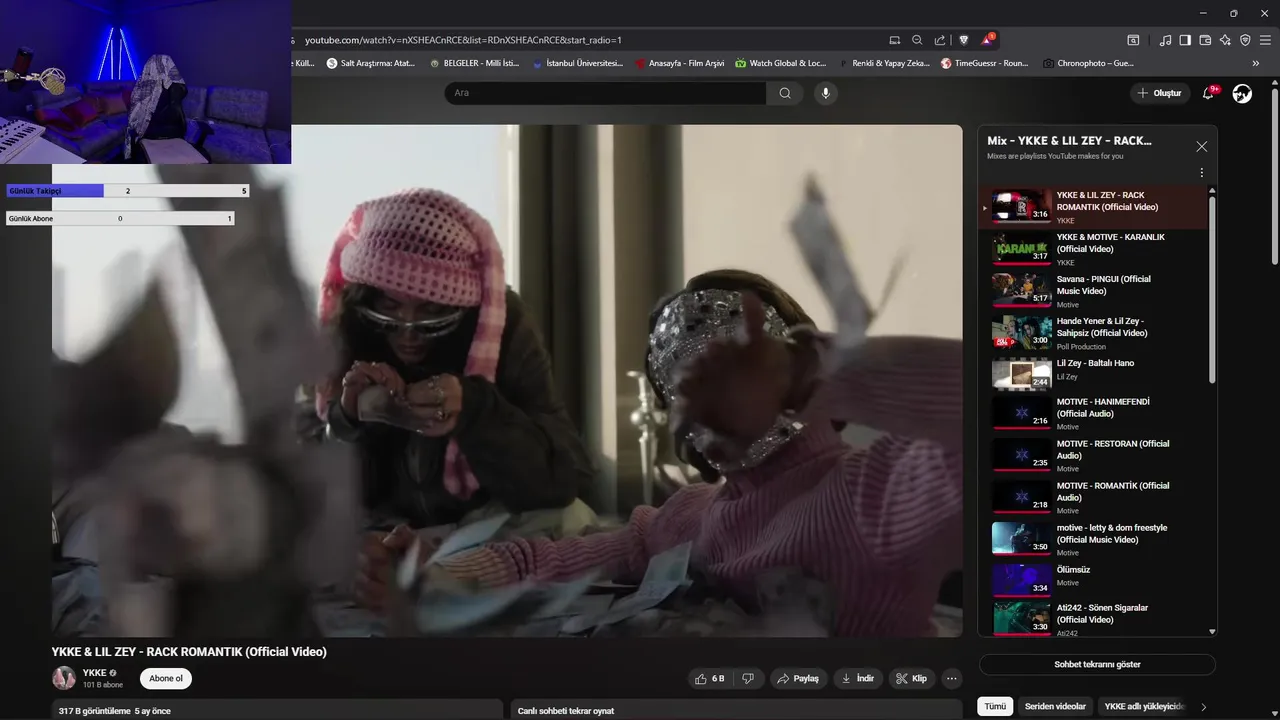The height and width of the screenshot is (720, 1280).
Task: Open Brave VPN shield icon
Action: [1245, 40]
